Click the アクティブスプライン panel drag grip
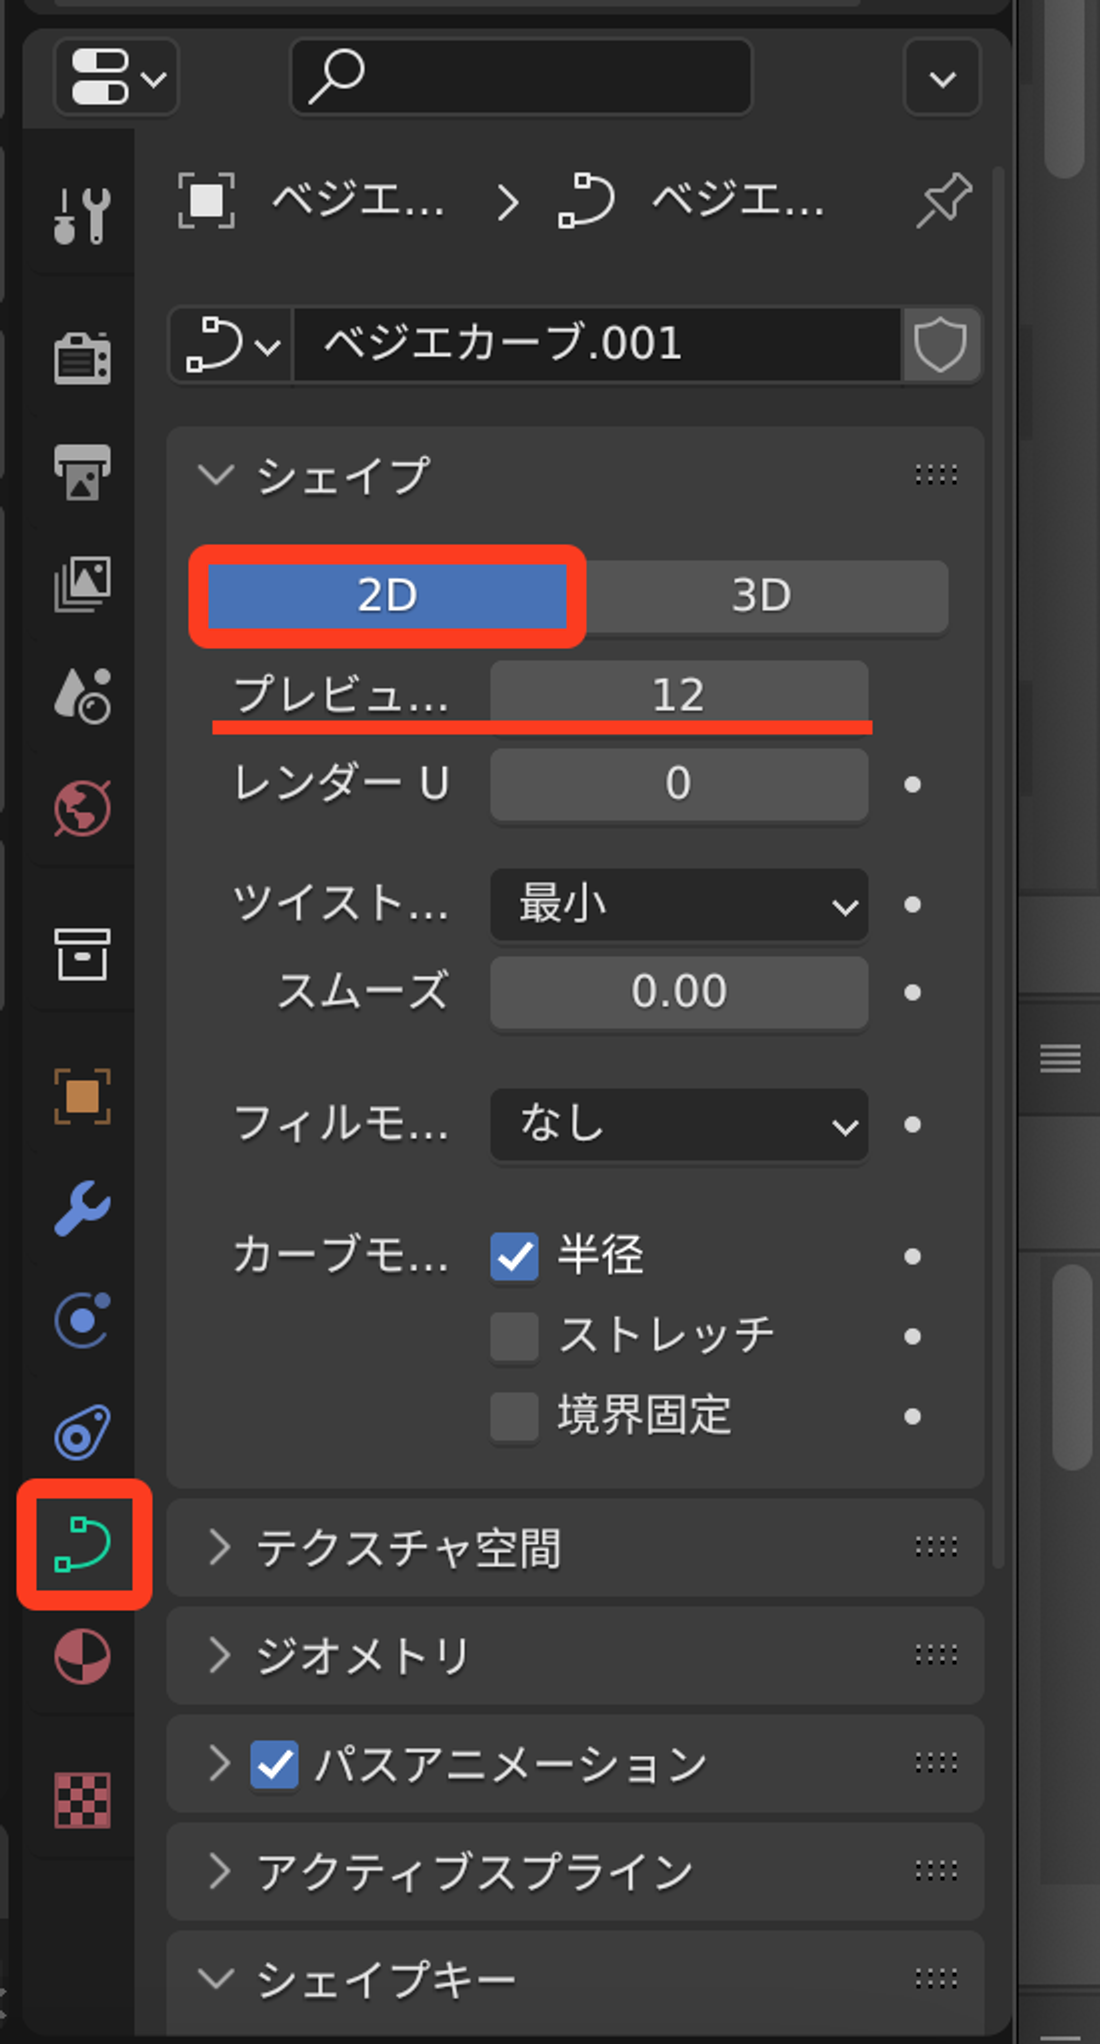 click(x=936, y=1871)
